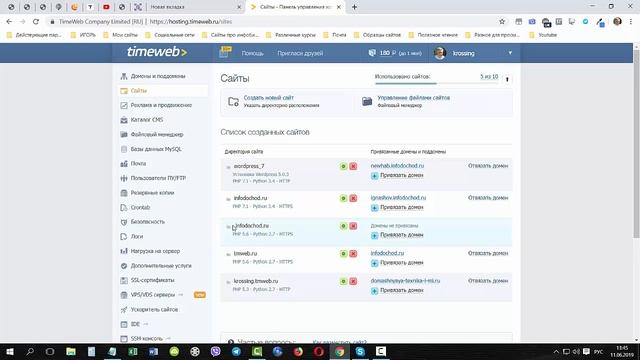This screenshot has height=360, width=640.
Task: Open Пригласи друзей header link
Action: [x=300, y=53]
